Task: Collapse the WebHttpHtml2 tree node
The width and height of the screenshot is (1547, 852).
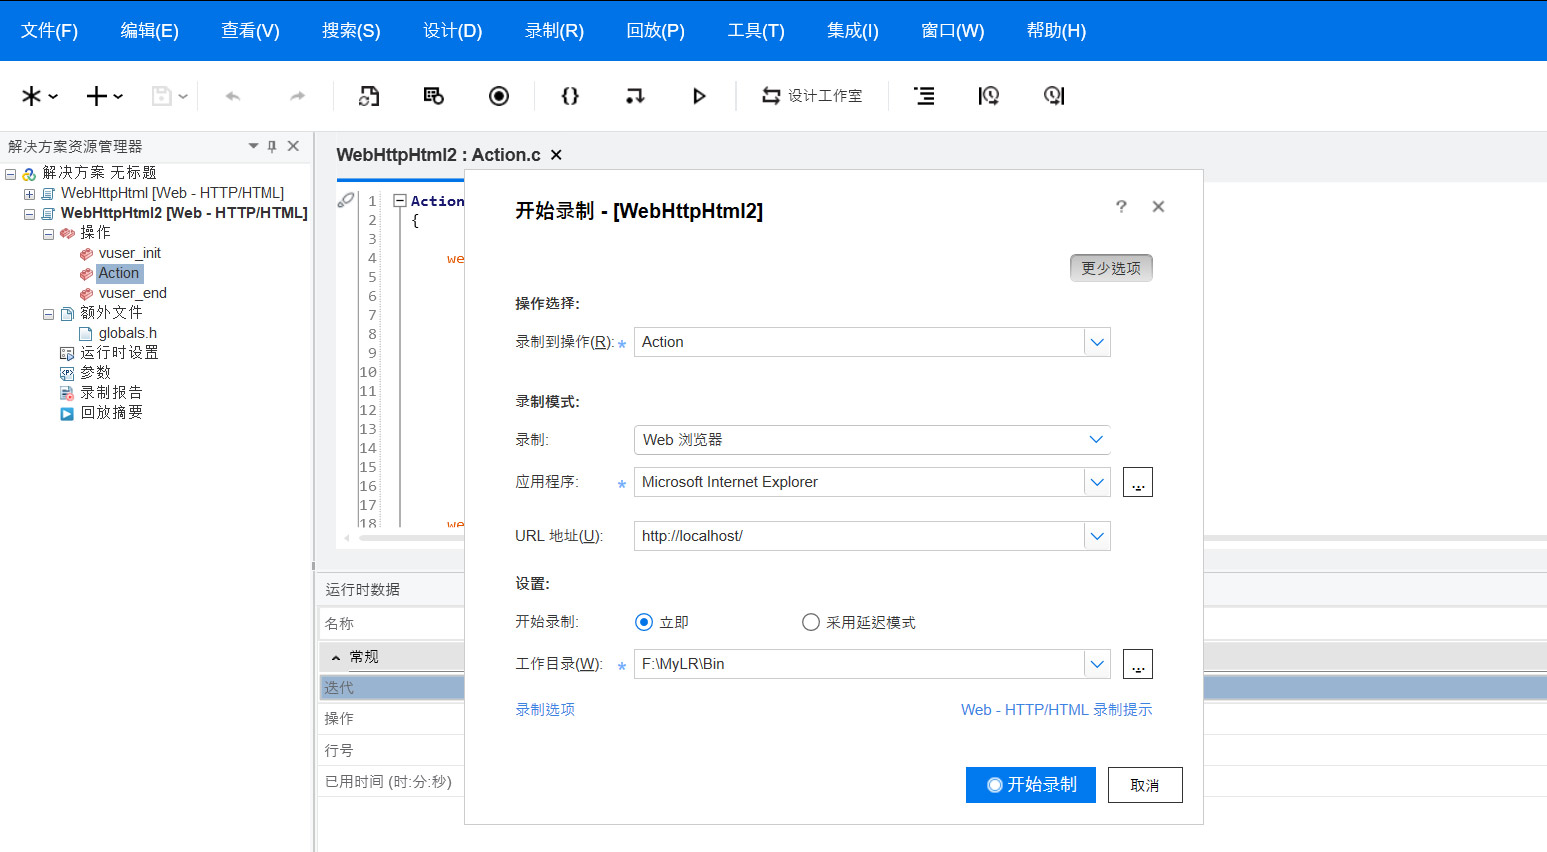Action: [x=29, y=213]
